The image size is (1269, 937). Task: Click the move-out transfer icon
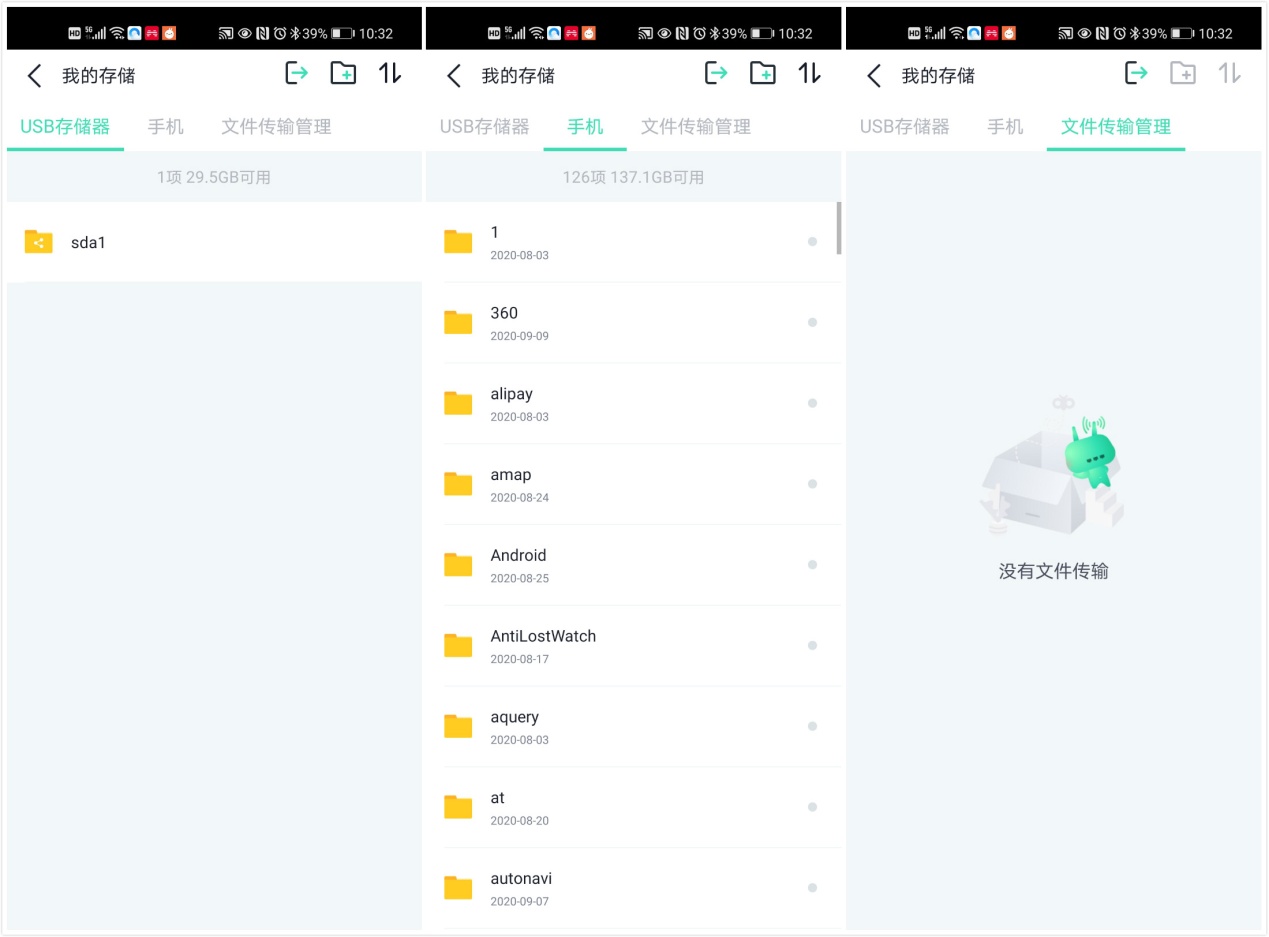click(x=297, y=74)
